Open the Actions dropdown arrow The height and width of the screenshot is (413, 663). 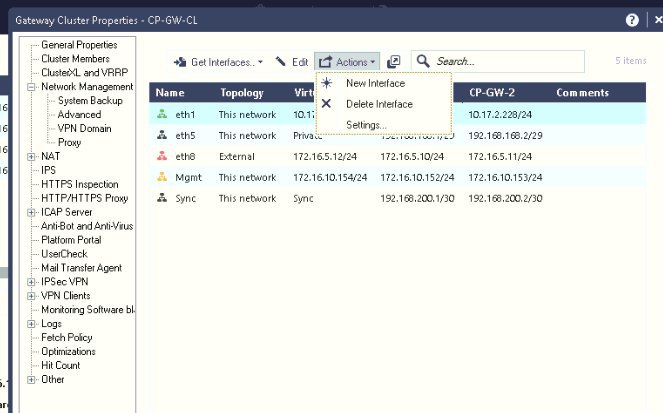coord(373,62)
